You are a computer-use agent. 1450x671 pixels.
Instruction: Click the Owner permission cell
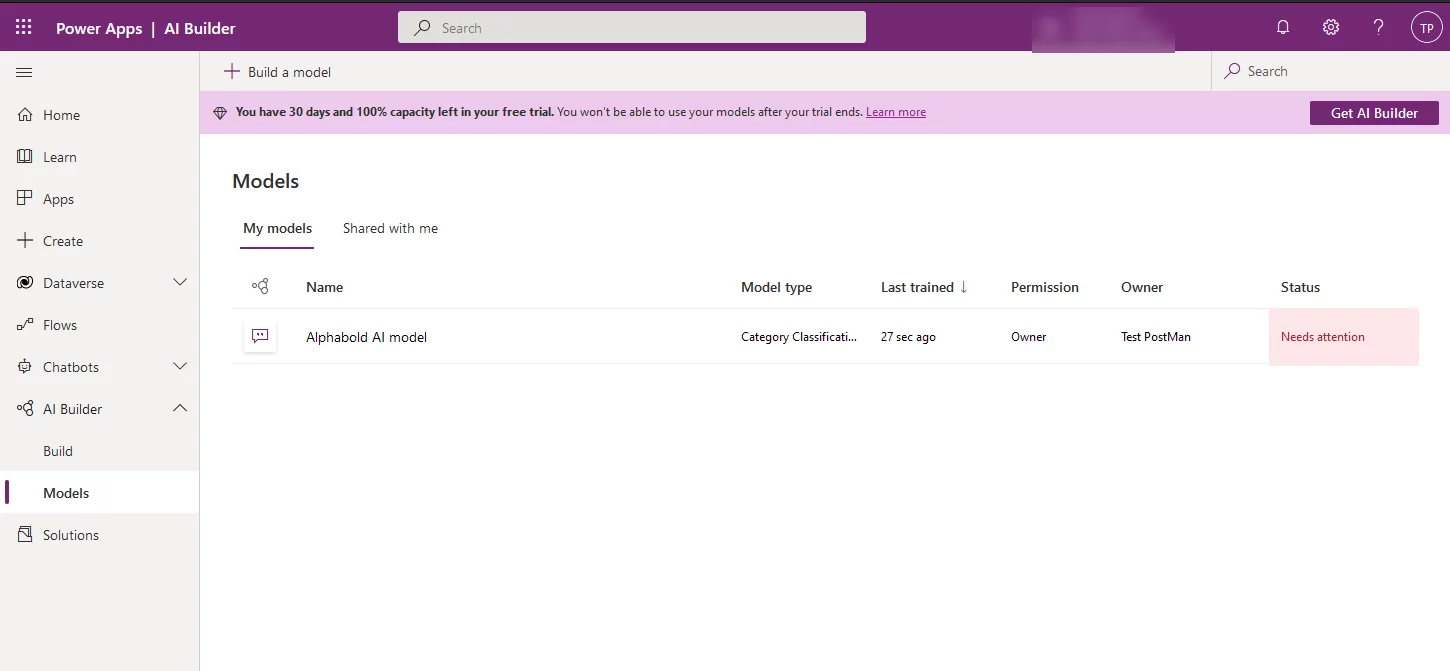coord(1029,337)
